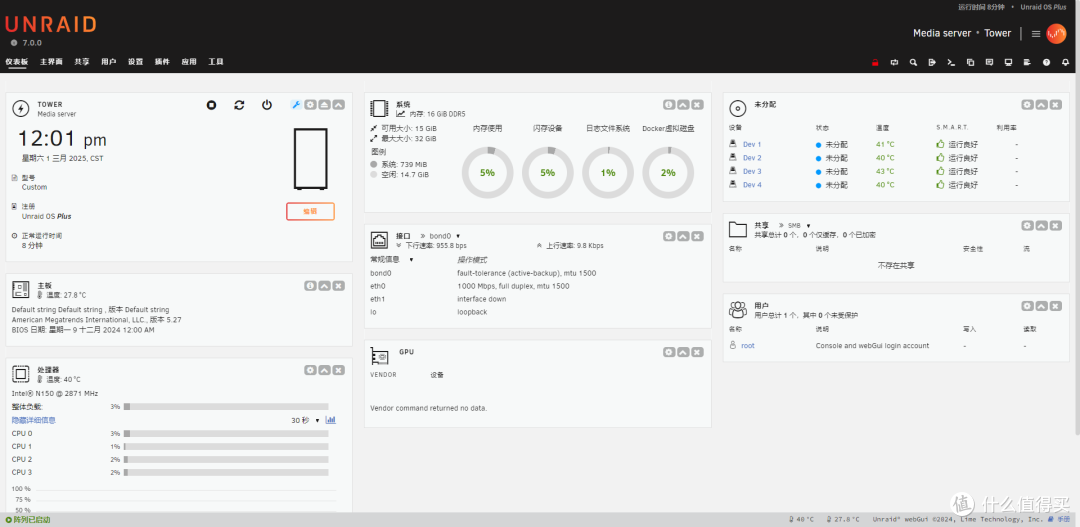Open the 设置 menu item
The width and height of the screenshot is (1080, 527).
coord(136,62)
